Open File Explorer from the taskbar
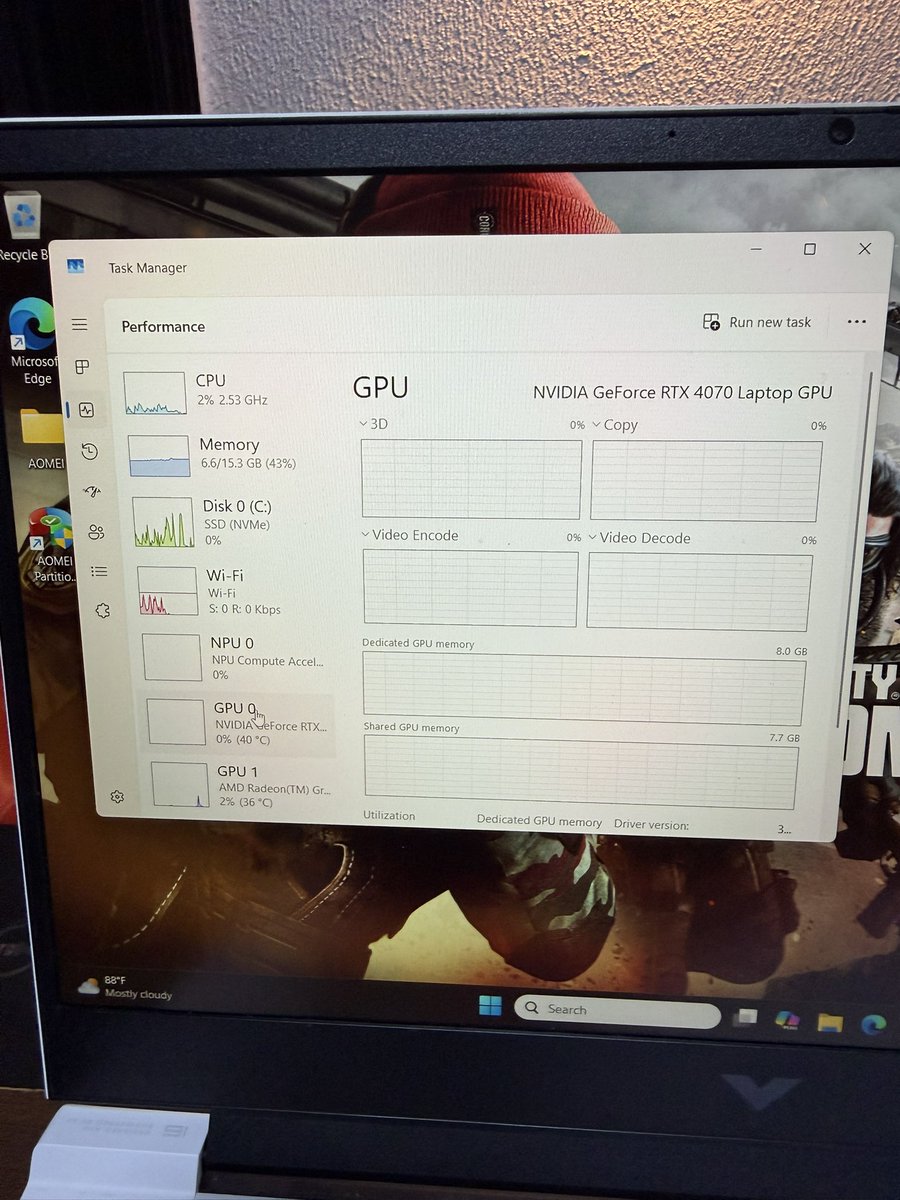This screenshot has width=900, height=1200. [x=829, y=1022]
